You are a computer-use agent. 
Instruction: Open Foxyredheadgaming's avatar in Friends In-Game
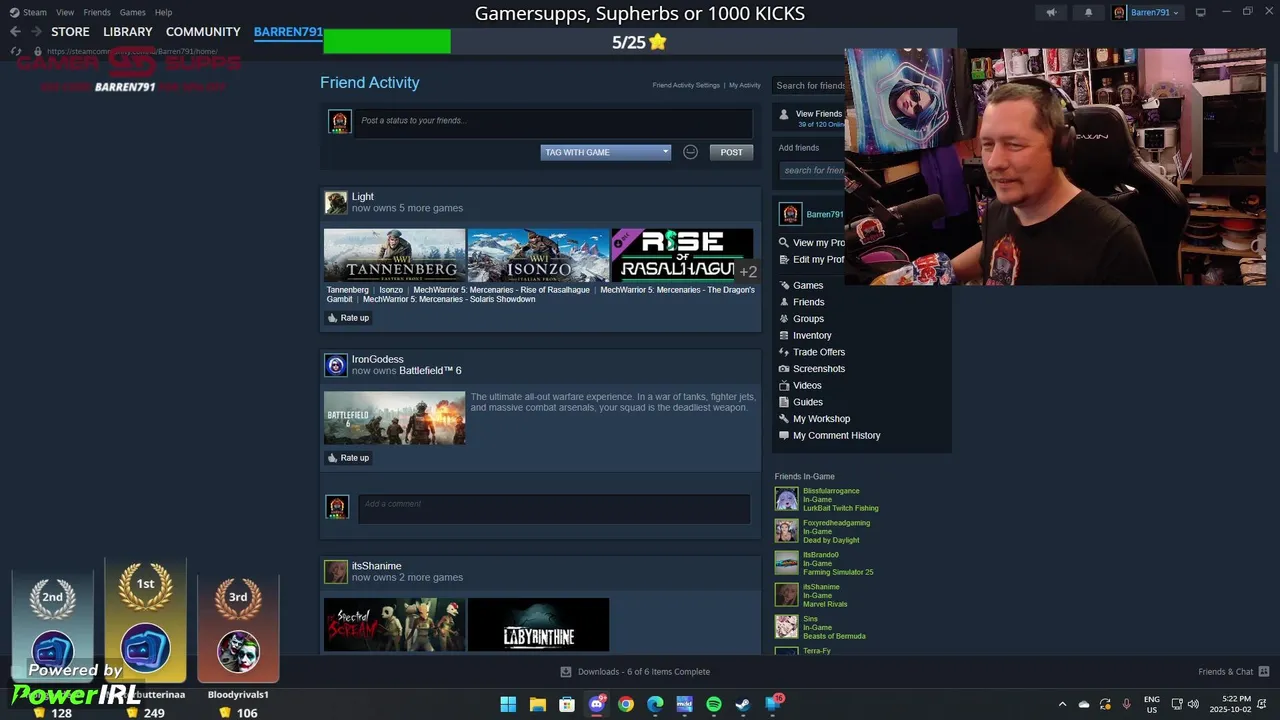click(786, 531)
